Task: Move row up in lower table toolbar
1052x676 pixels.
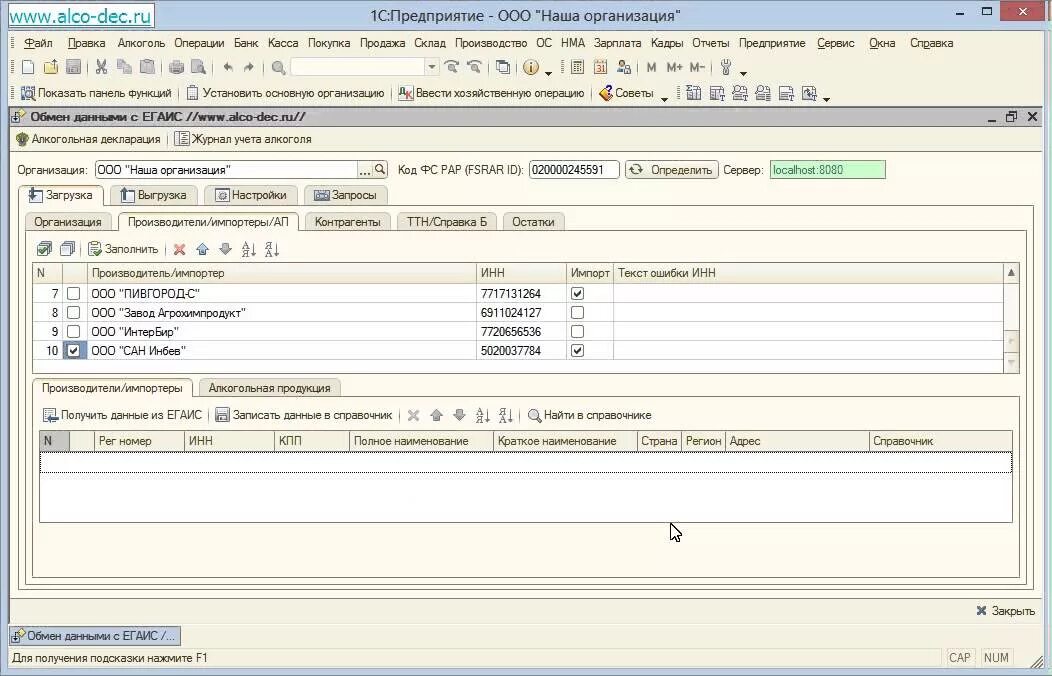Action: coord(436,416)
